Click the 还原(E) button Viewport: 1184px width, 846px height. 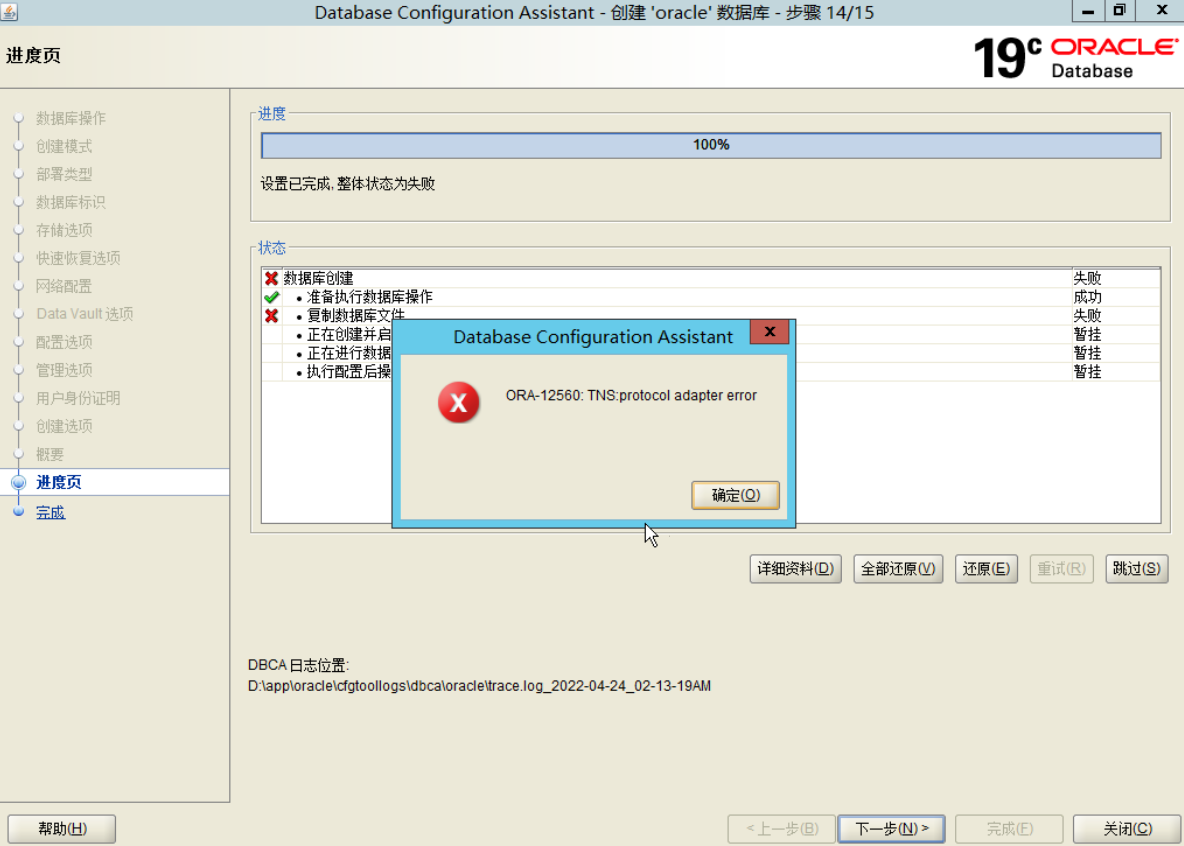click(986, 569)
